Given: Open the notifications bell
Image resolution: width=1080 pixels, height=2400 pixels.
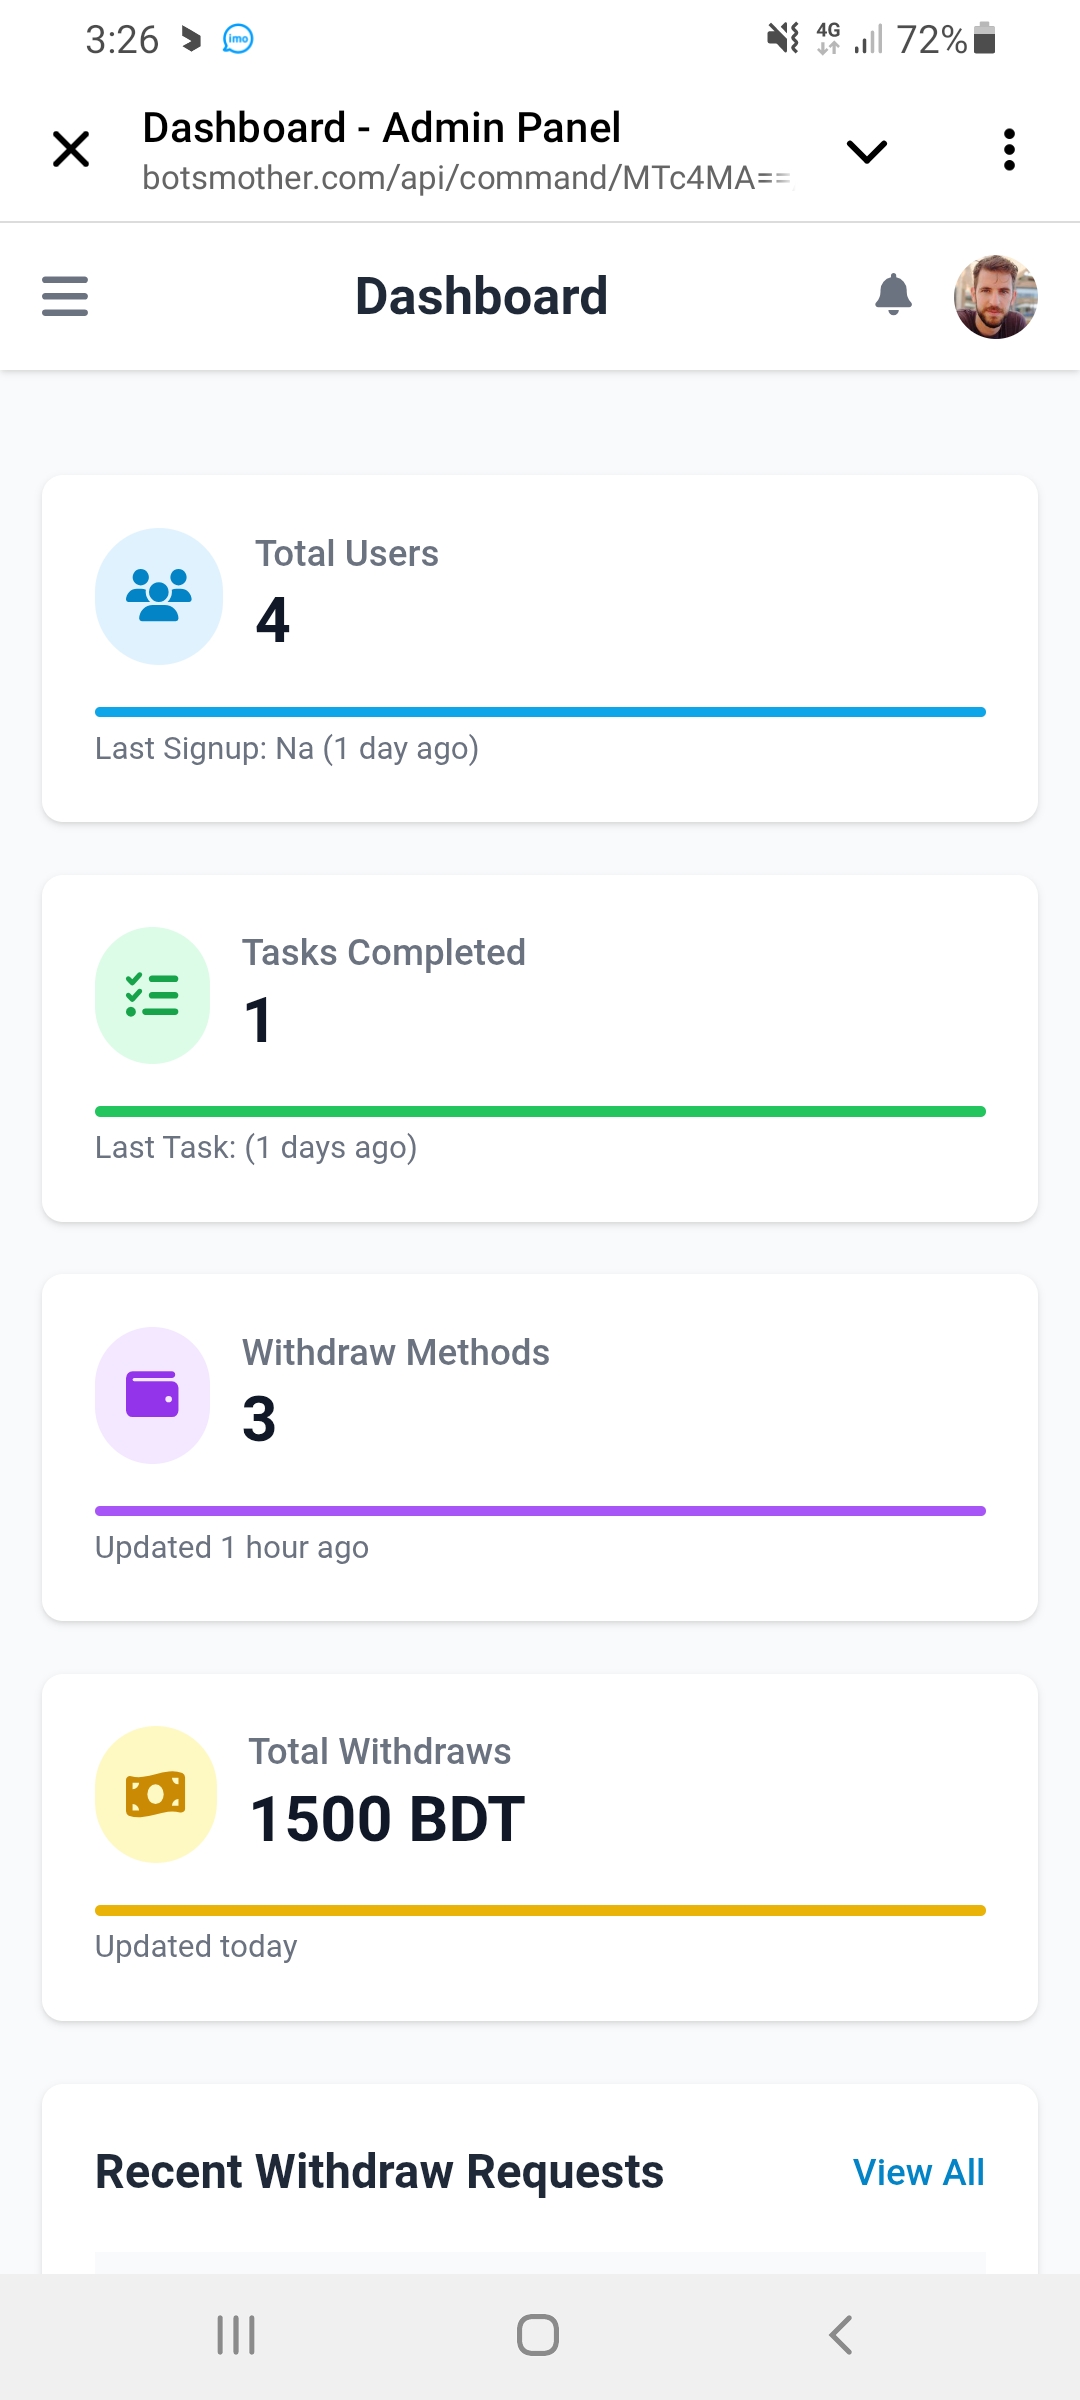Looking at the screenshot, I should pos(893,295).
